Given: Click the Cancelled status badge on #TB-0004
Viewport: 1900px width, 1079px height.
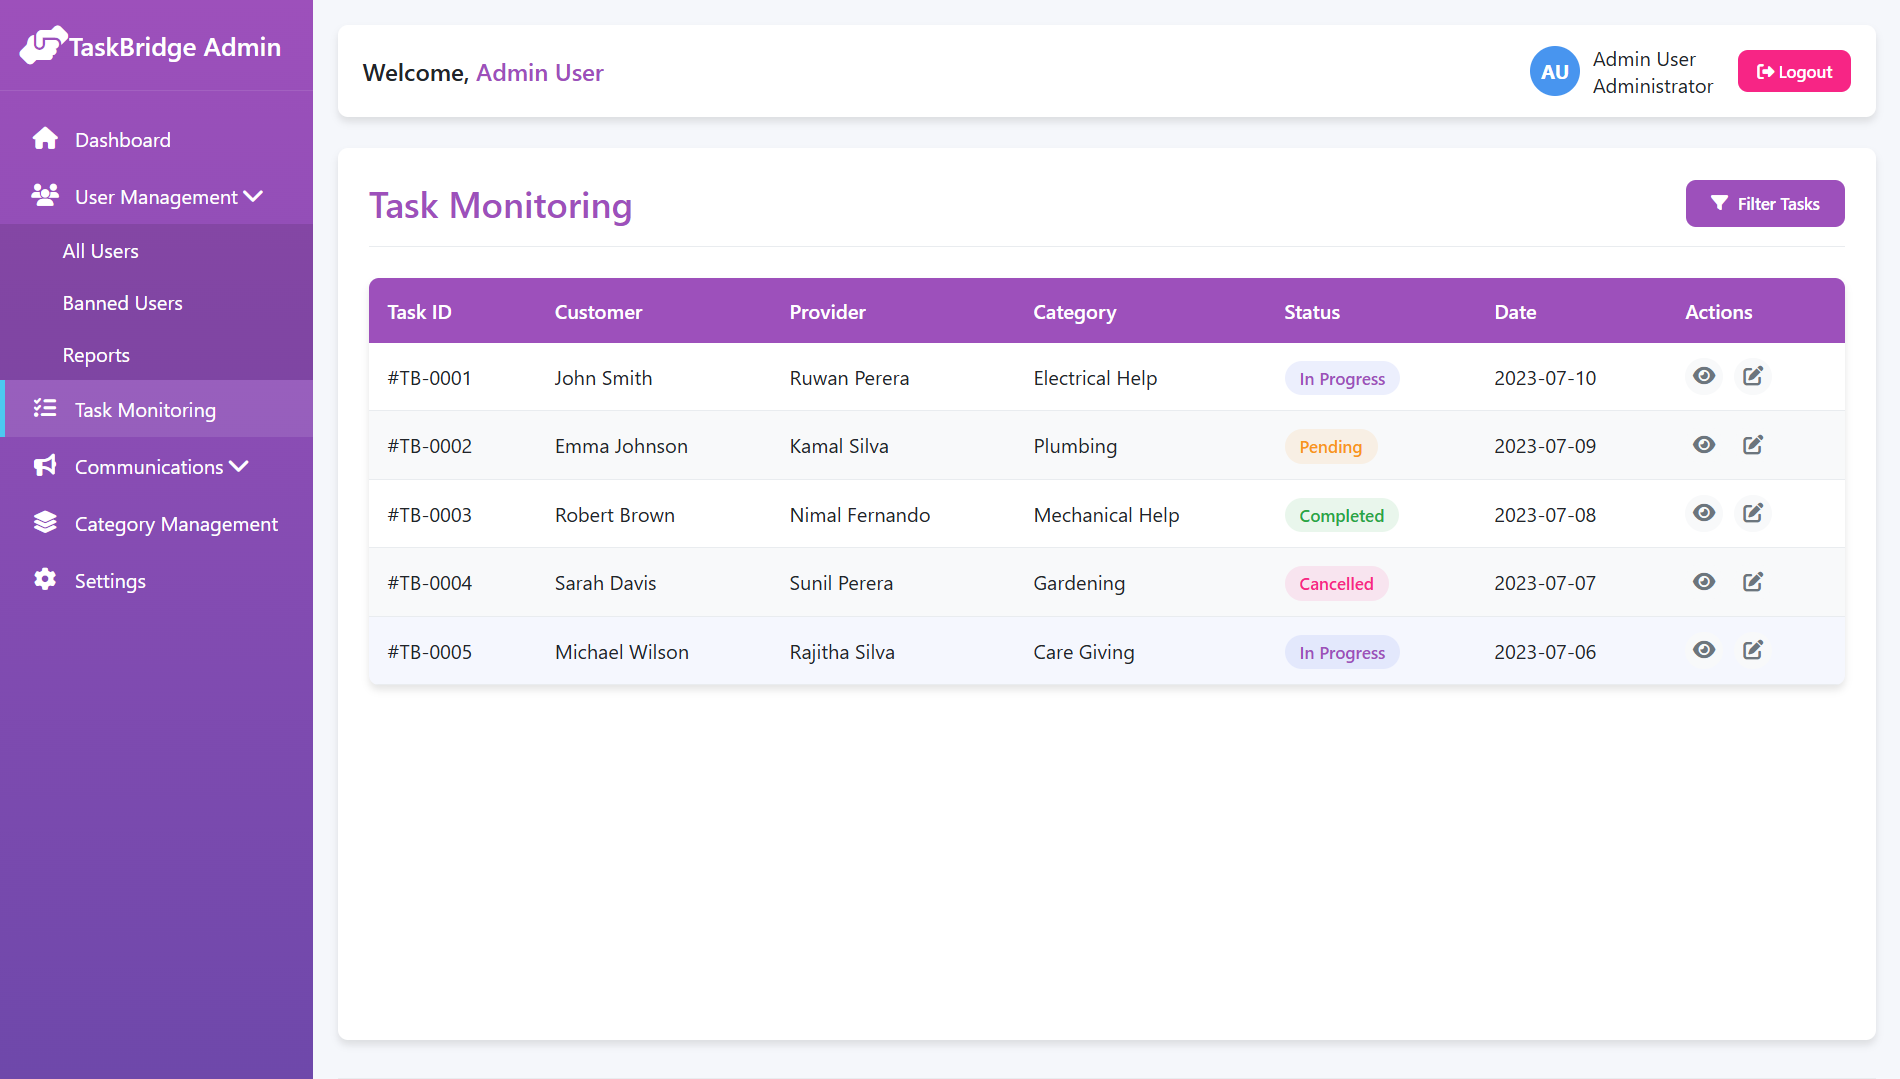Looking at the screenshot, I should click(x=1336, y=583).
